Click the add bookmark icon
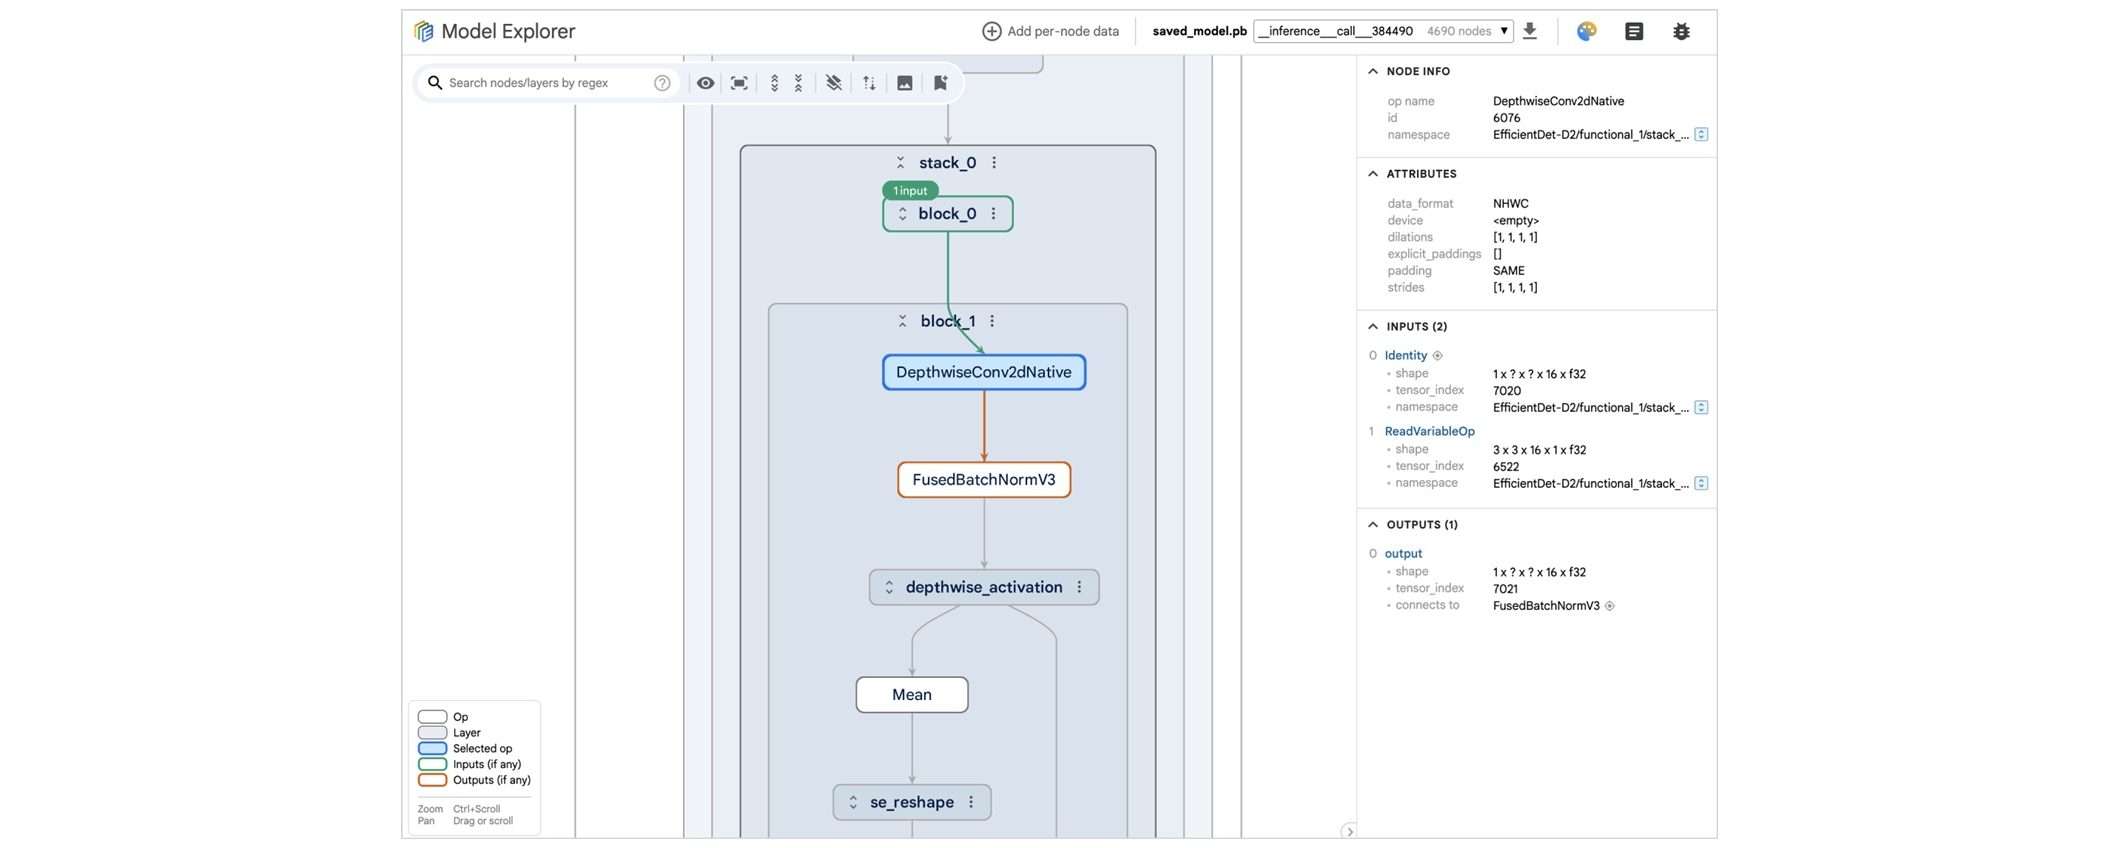This screenshot has width=2120, height=848. pyautogui.click(x=940, y=83)
